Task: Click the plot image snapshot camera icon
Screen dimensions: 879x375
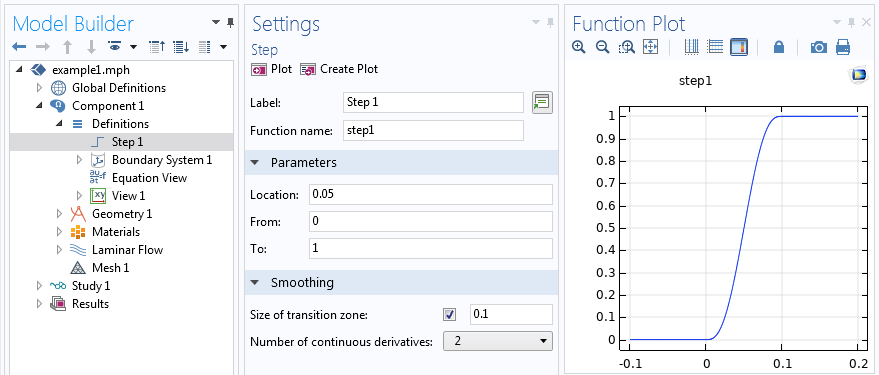Action: (x=818, y=47)
